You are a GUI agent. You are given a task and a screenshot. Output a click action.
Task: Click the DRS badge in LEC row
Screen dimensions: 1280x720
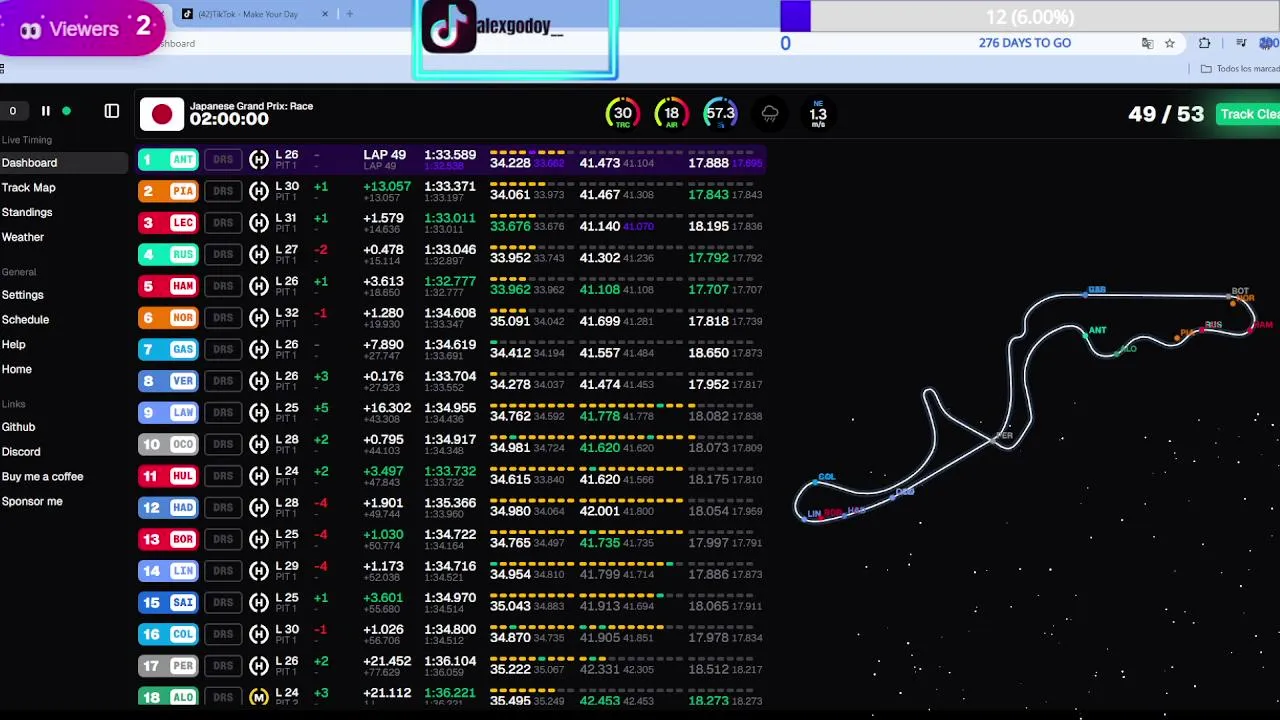tap(223, 222)
